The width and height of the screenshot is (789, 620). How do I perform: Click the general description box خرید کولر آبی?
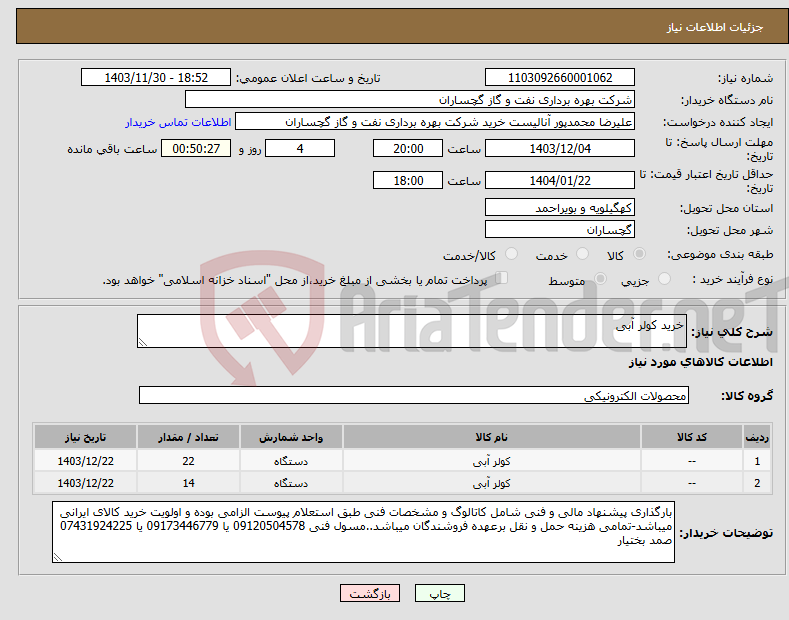(x=412, y=331)
